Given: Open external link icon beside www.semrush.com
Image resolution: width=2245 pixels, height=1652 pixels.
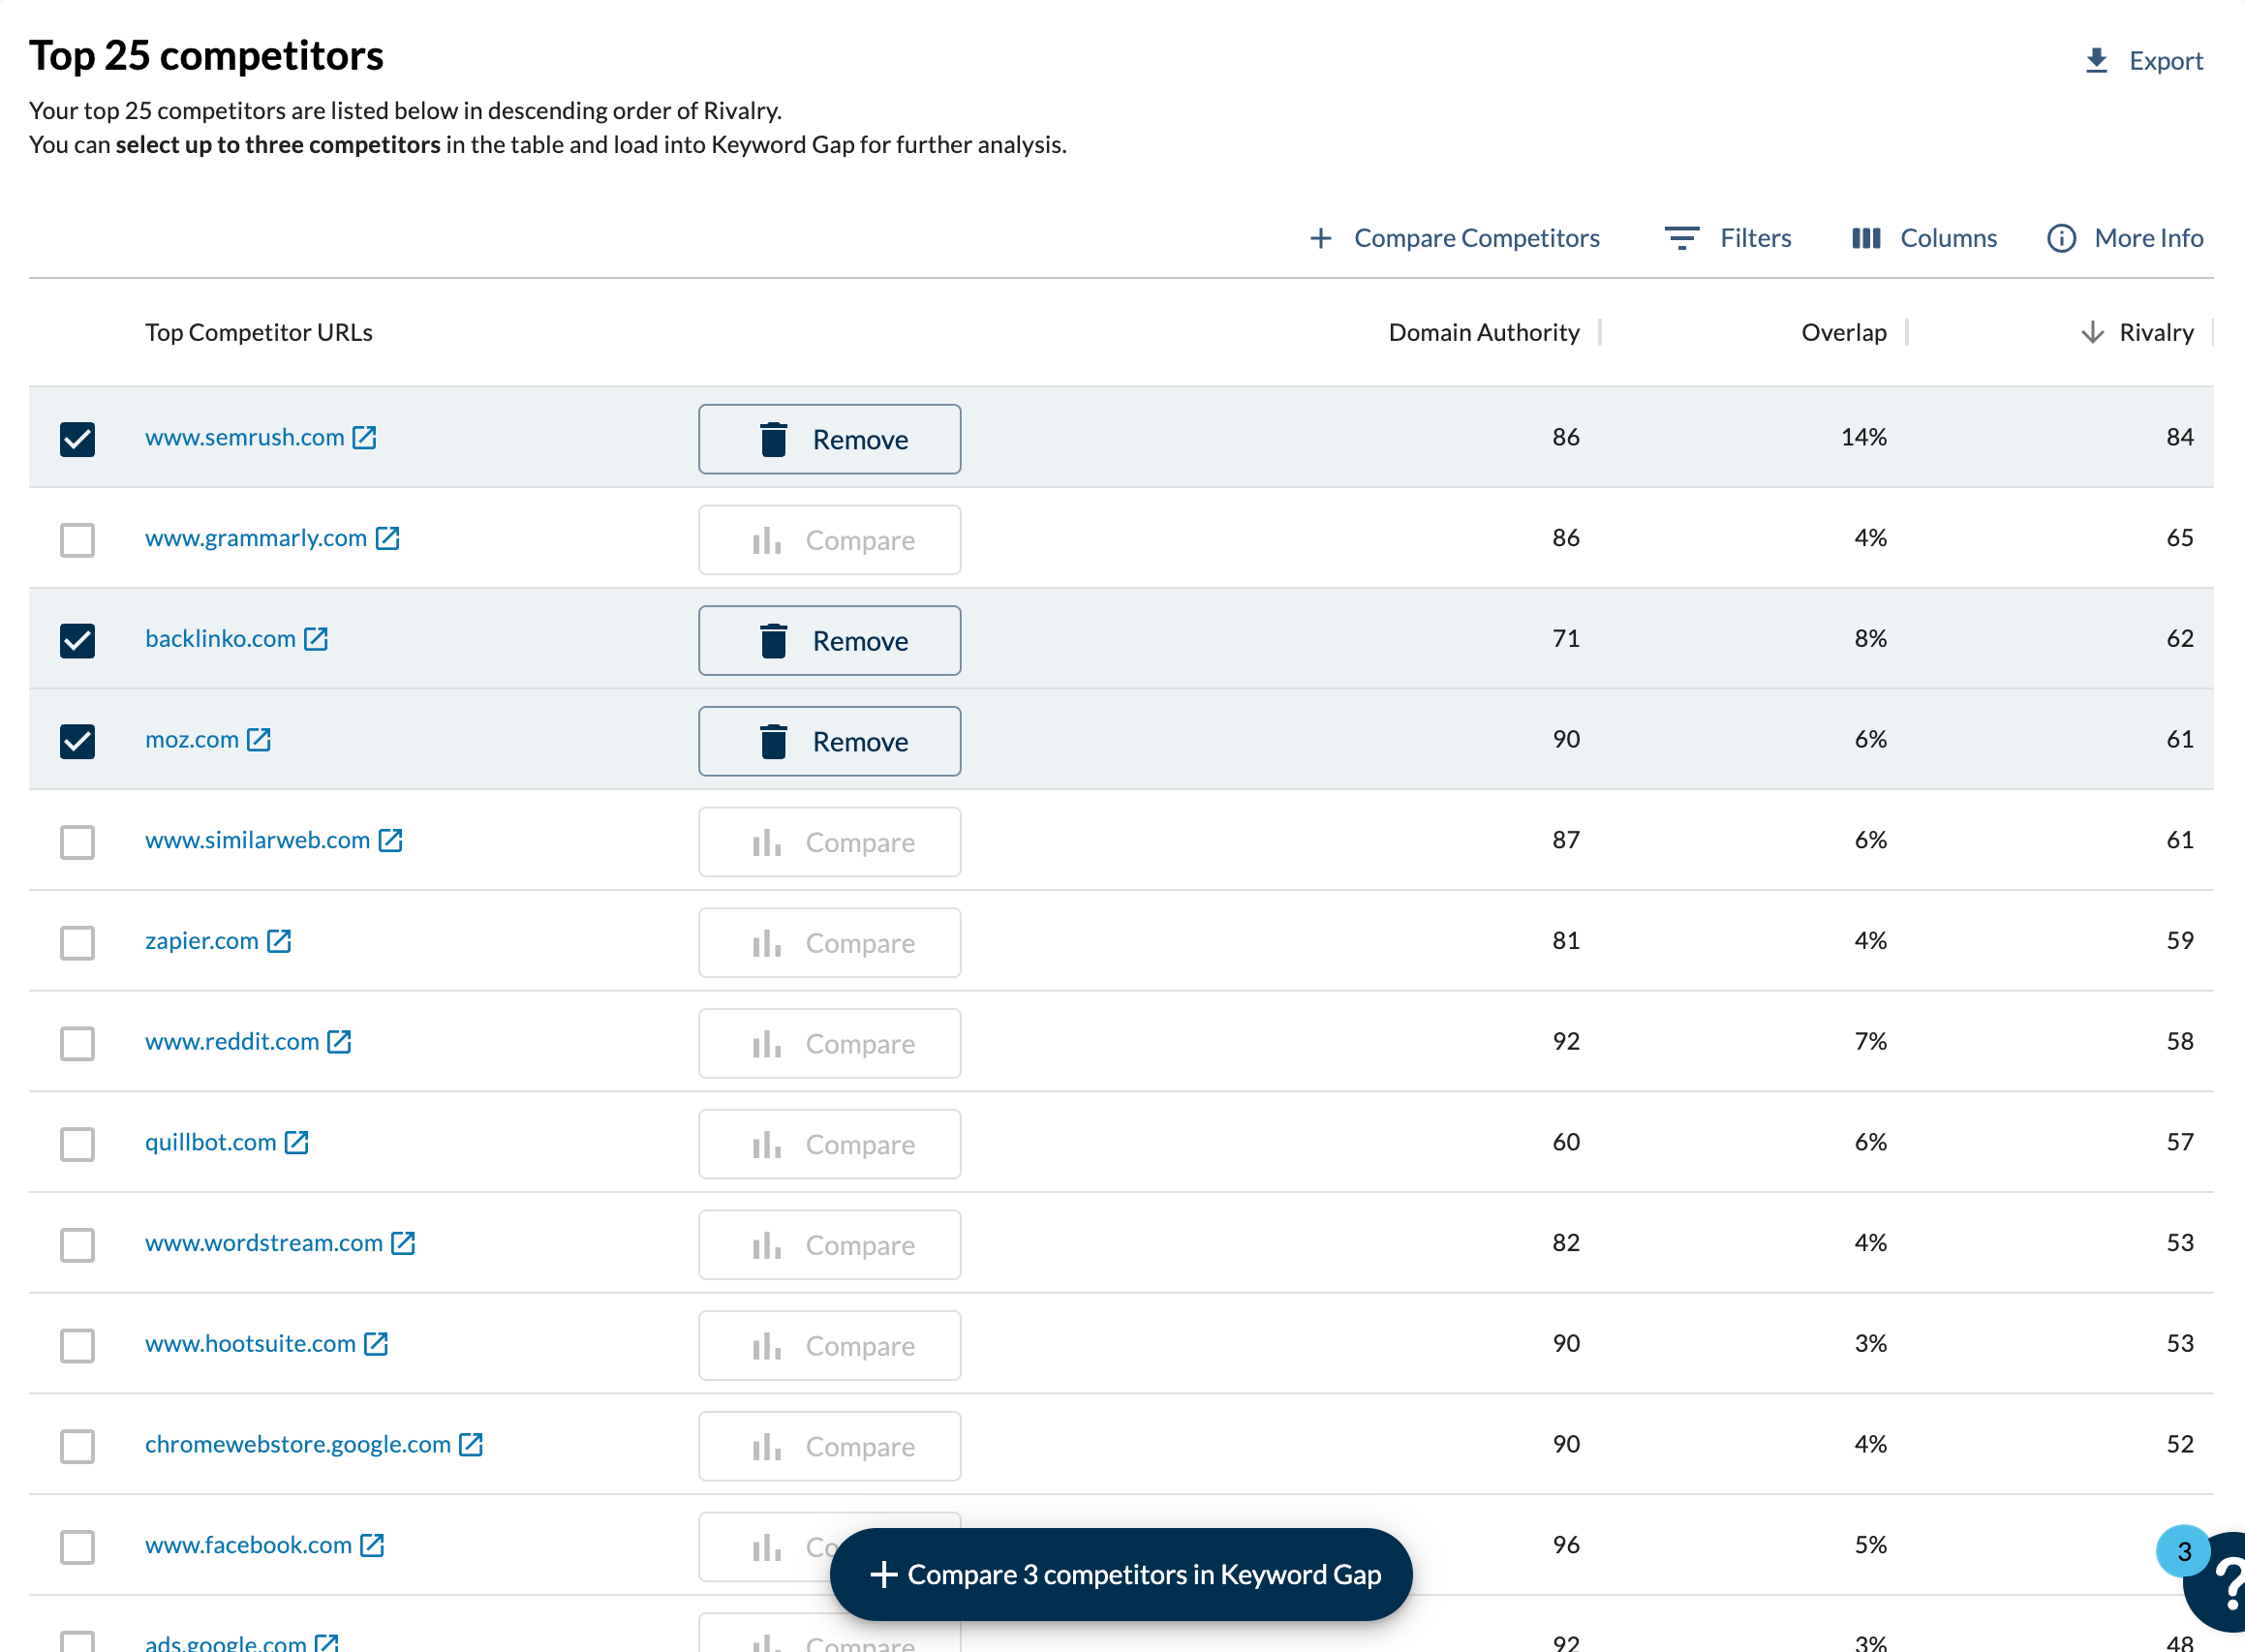Looking at the screenshot, I should click(365, 437).
